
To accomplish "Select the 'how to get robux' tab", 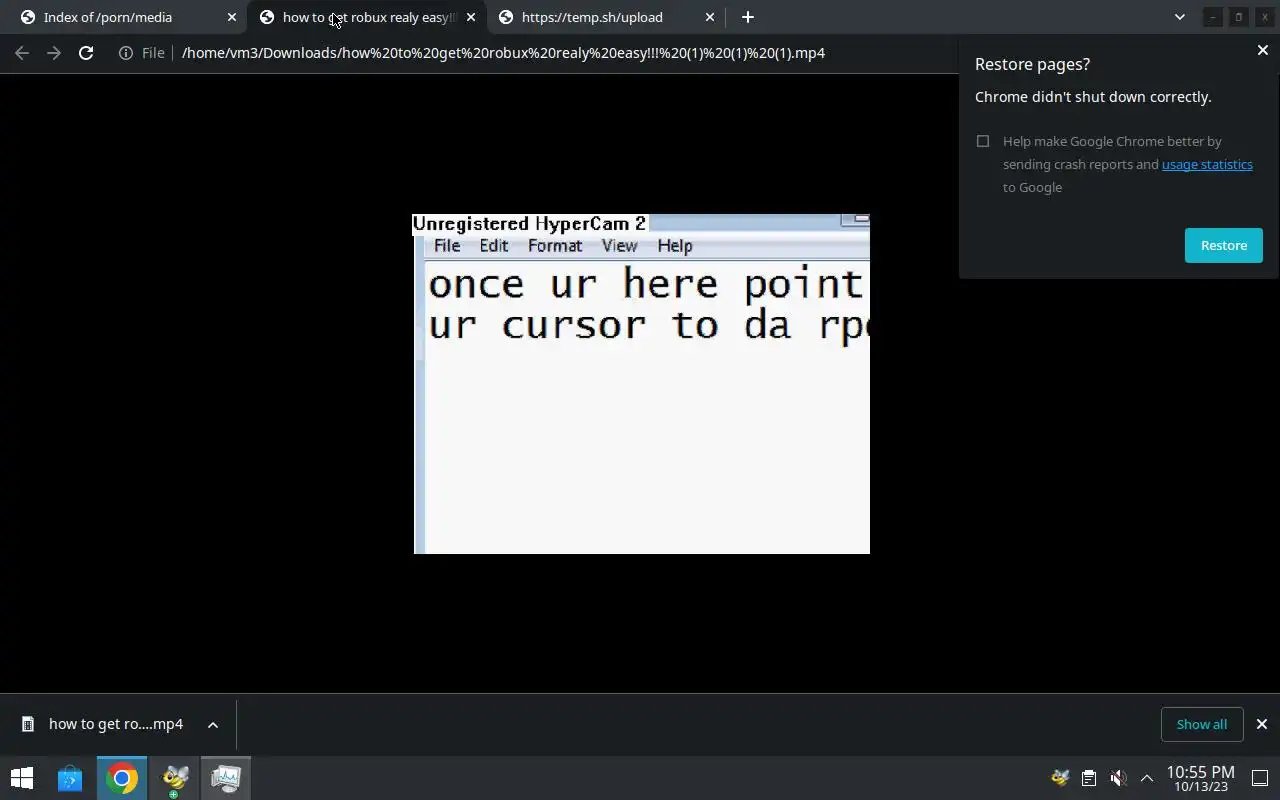I will pos(367,17).
